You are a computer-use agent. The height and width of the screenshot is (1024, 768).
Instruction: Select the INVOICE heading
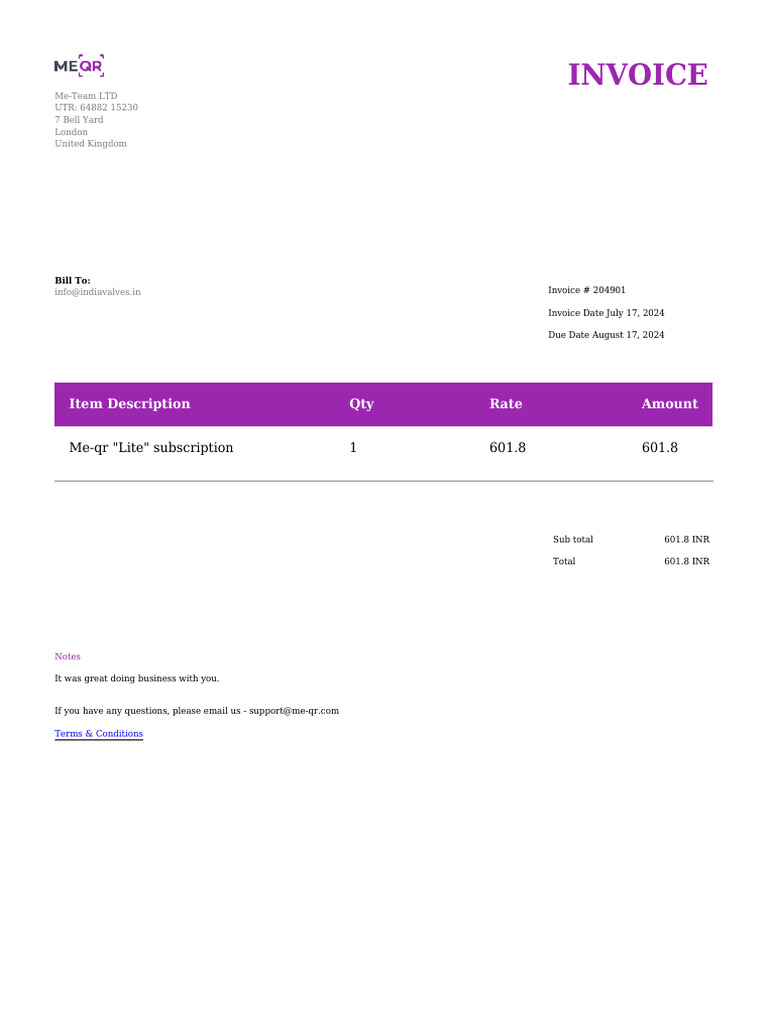(x=637, y=74)
